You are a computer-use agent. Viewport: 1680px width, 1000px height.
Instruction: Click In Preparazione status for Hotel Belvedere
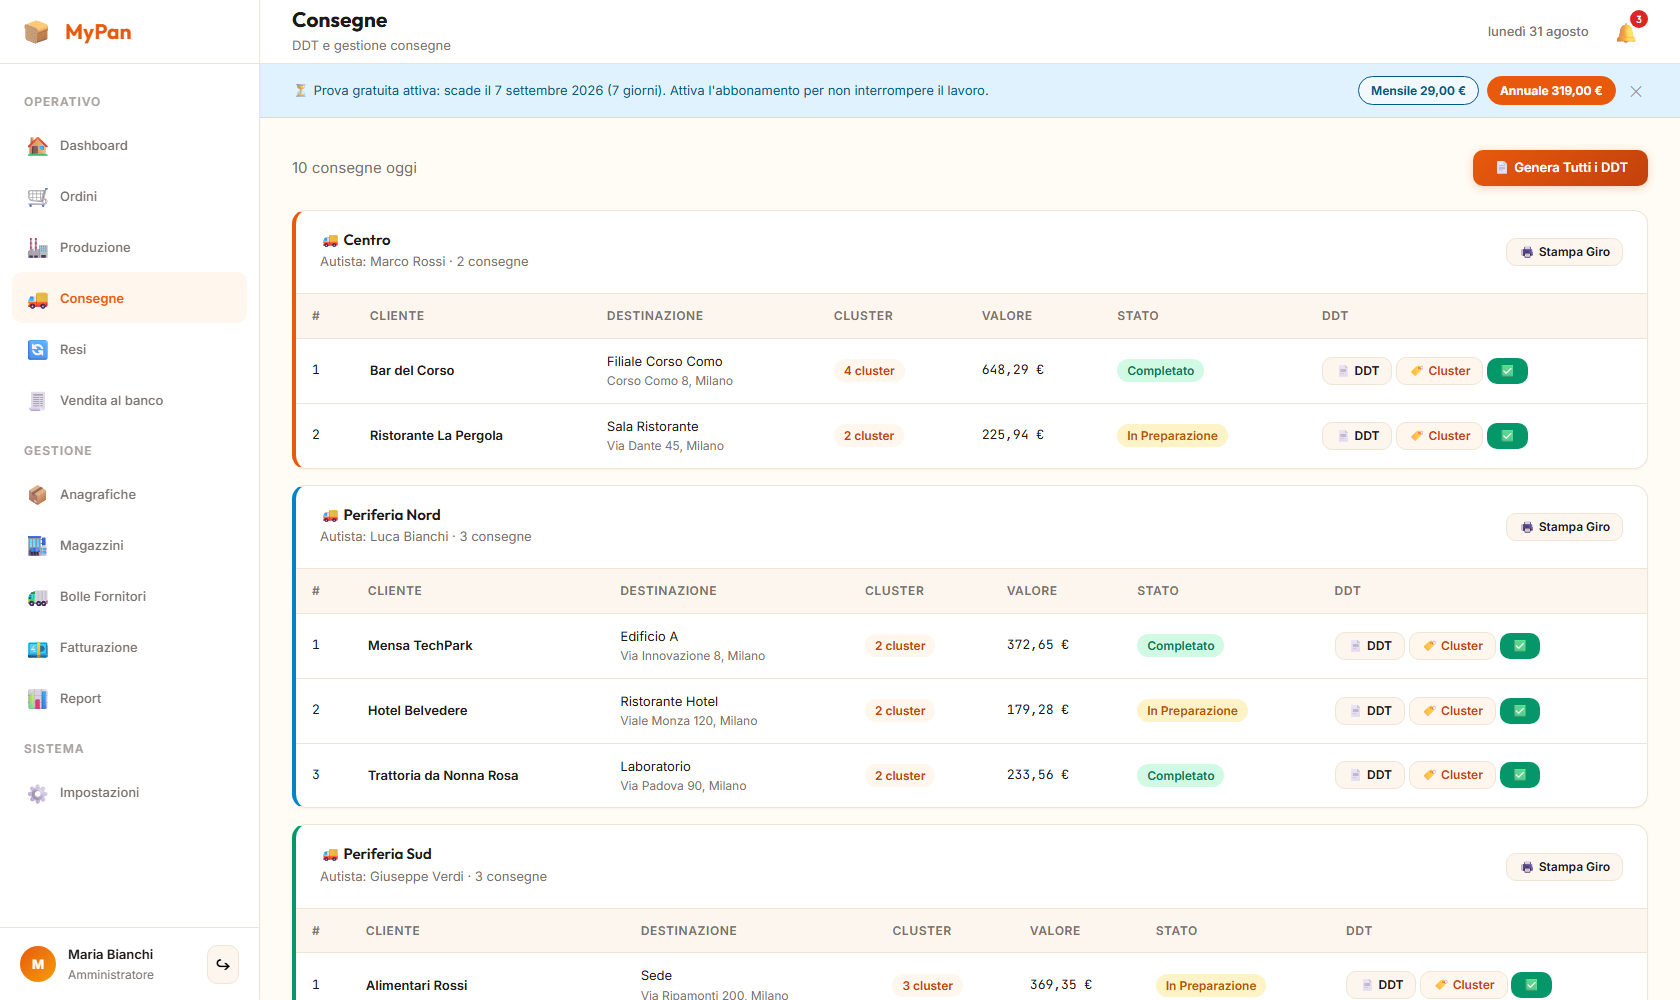tap(1192, 711)
